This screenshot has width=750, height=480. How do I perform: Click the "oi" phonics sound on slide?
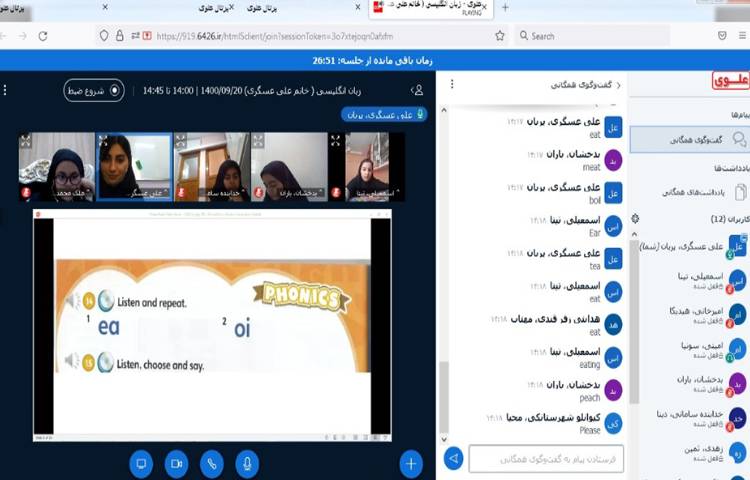[242, 329]
